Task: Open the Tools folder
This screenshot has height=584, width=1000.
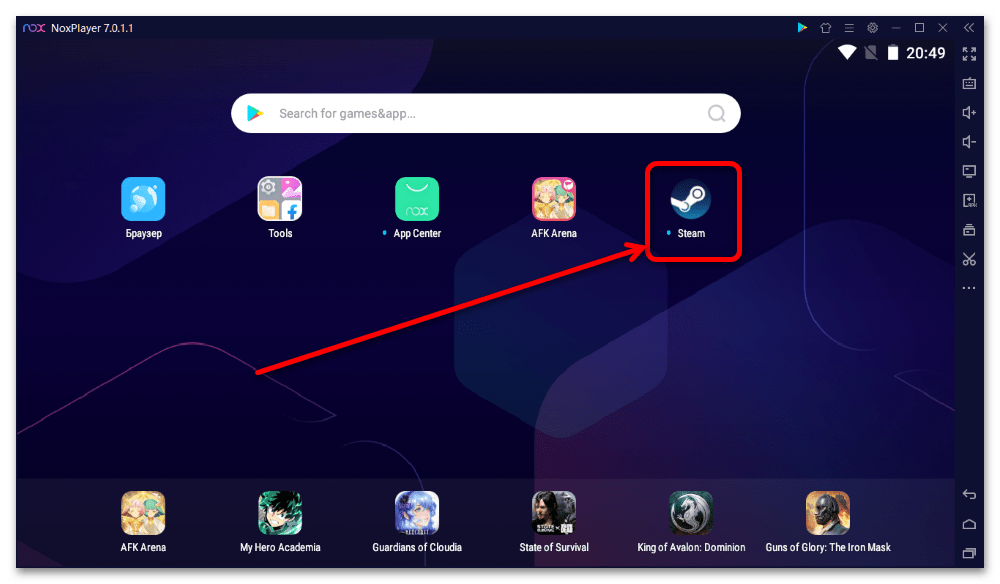Action: pyautogui.click(x=280, y=199)
